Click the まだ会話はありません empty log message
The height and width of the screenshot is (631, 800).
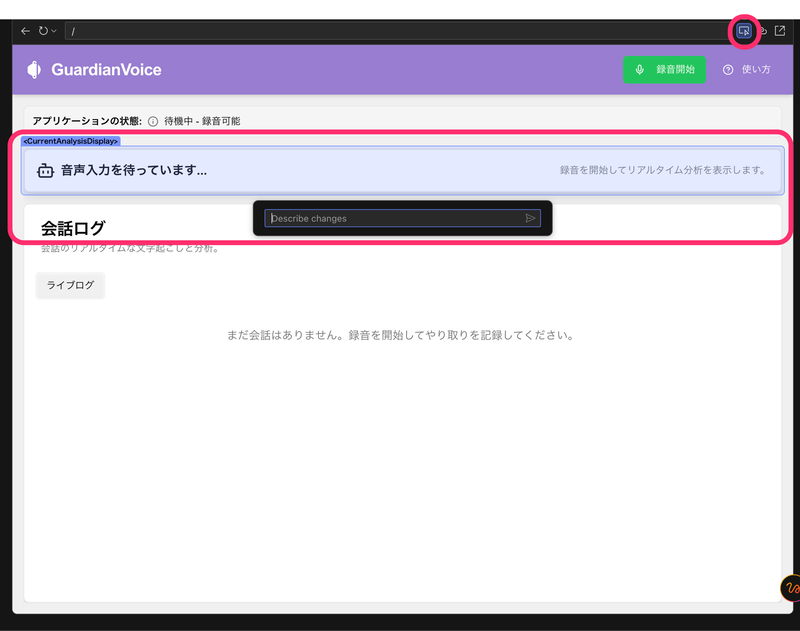[x=401, y=335]
